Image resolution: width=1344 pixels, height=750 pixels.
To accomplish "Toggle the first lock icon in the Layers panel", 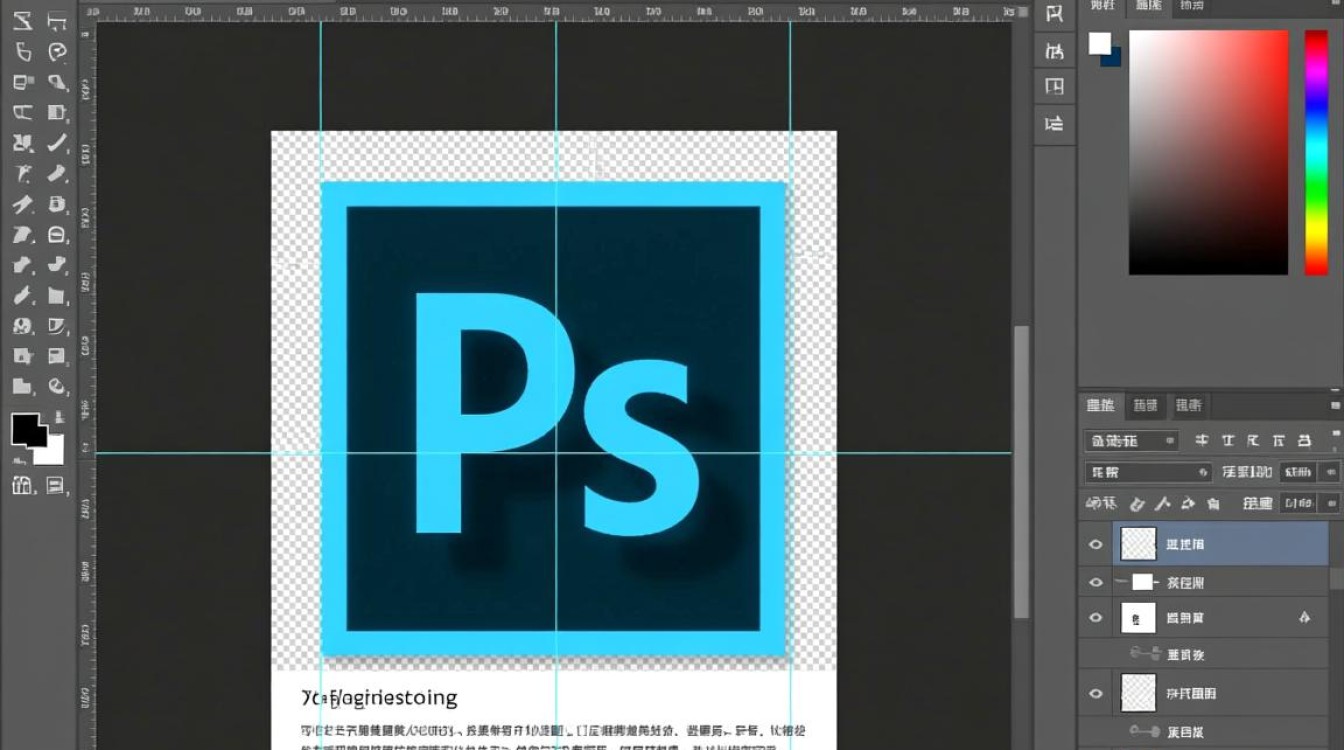I will pos(1137,504).
